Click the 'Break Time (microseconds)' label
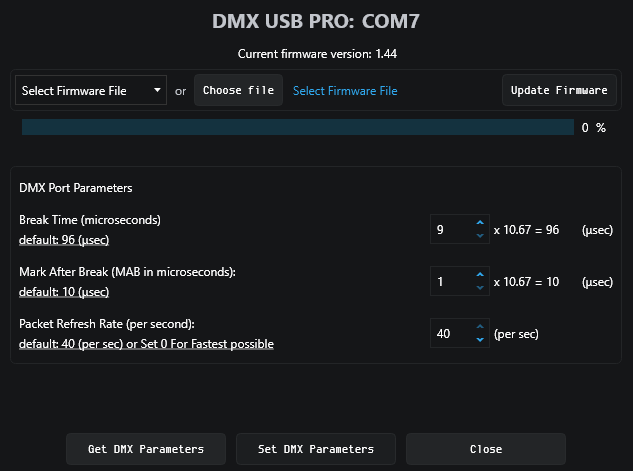Screen dimensions: 633x471 click(x=90, y=220)
